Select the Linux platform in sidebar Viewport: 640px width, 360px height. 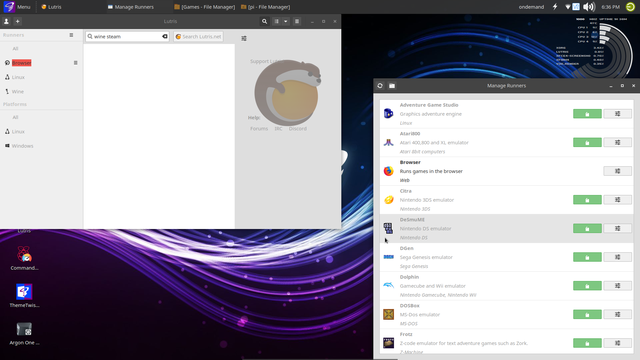18,131
